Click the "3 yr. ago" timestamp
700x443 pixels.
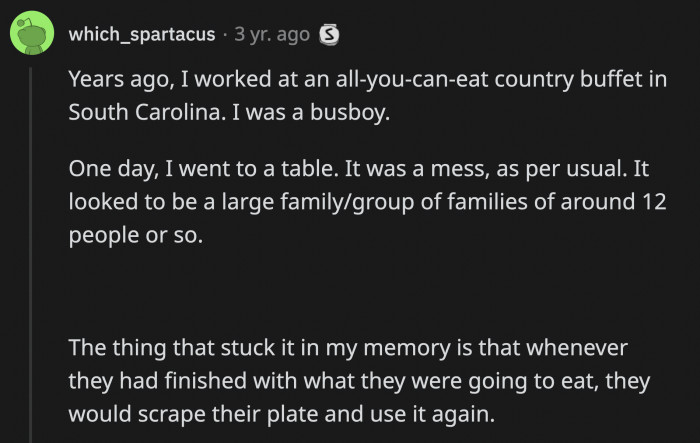tap(271, 35)
